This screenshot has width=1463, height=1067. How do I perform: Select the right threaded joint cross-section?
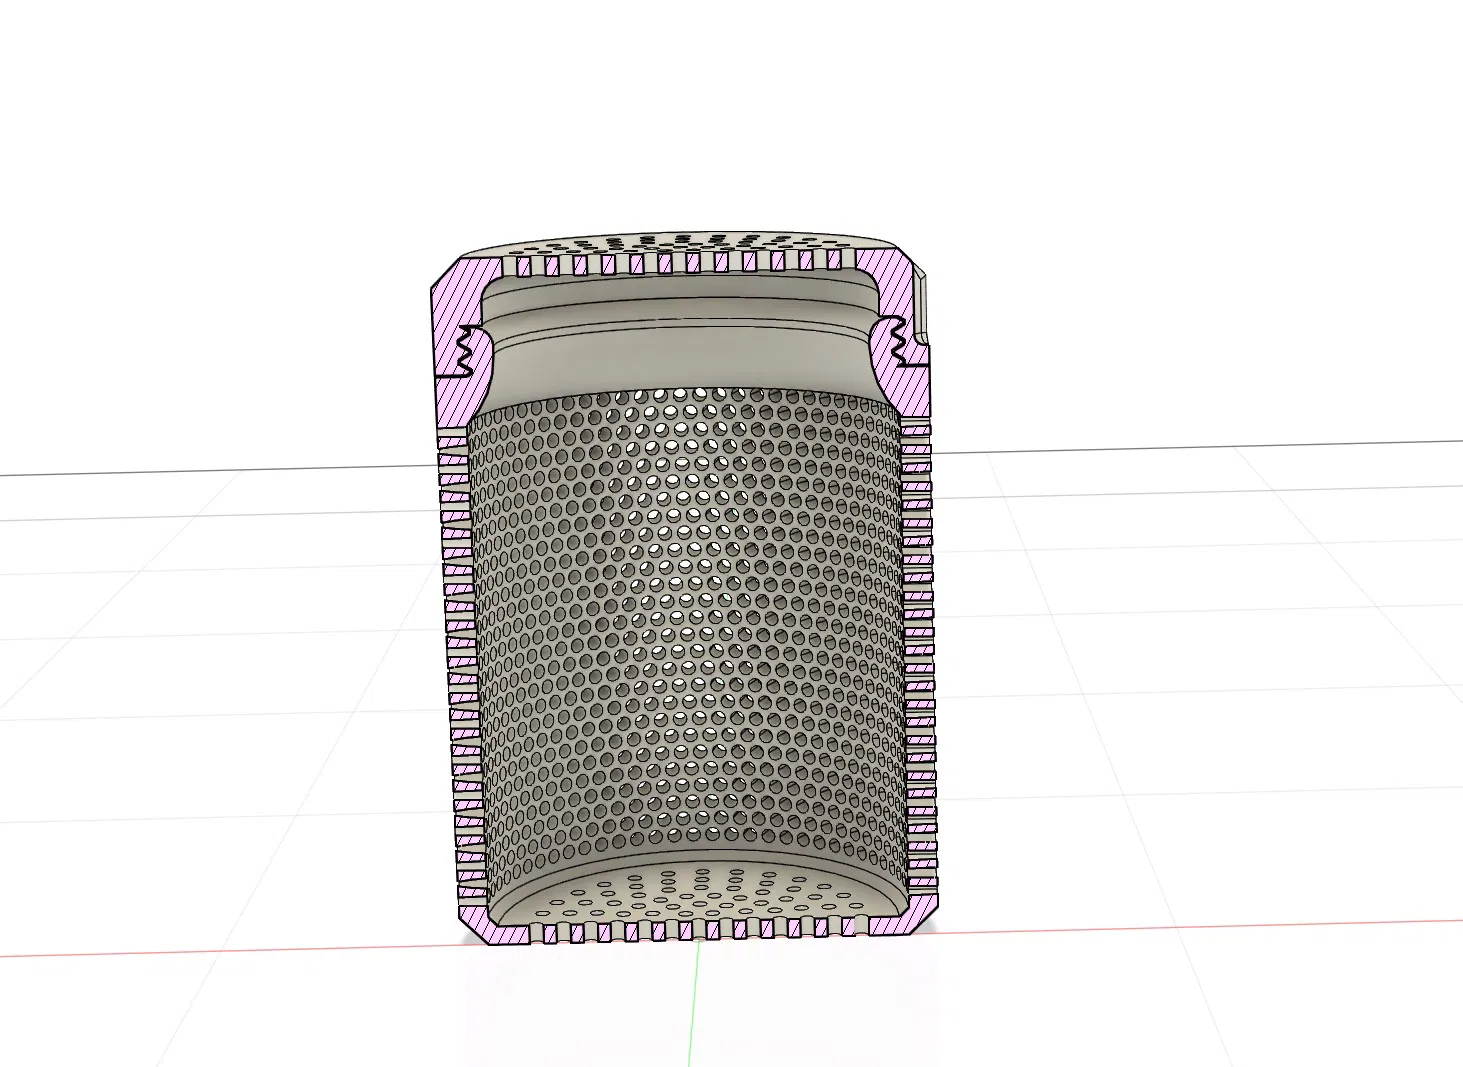tap(897, 343)
